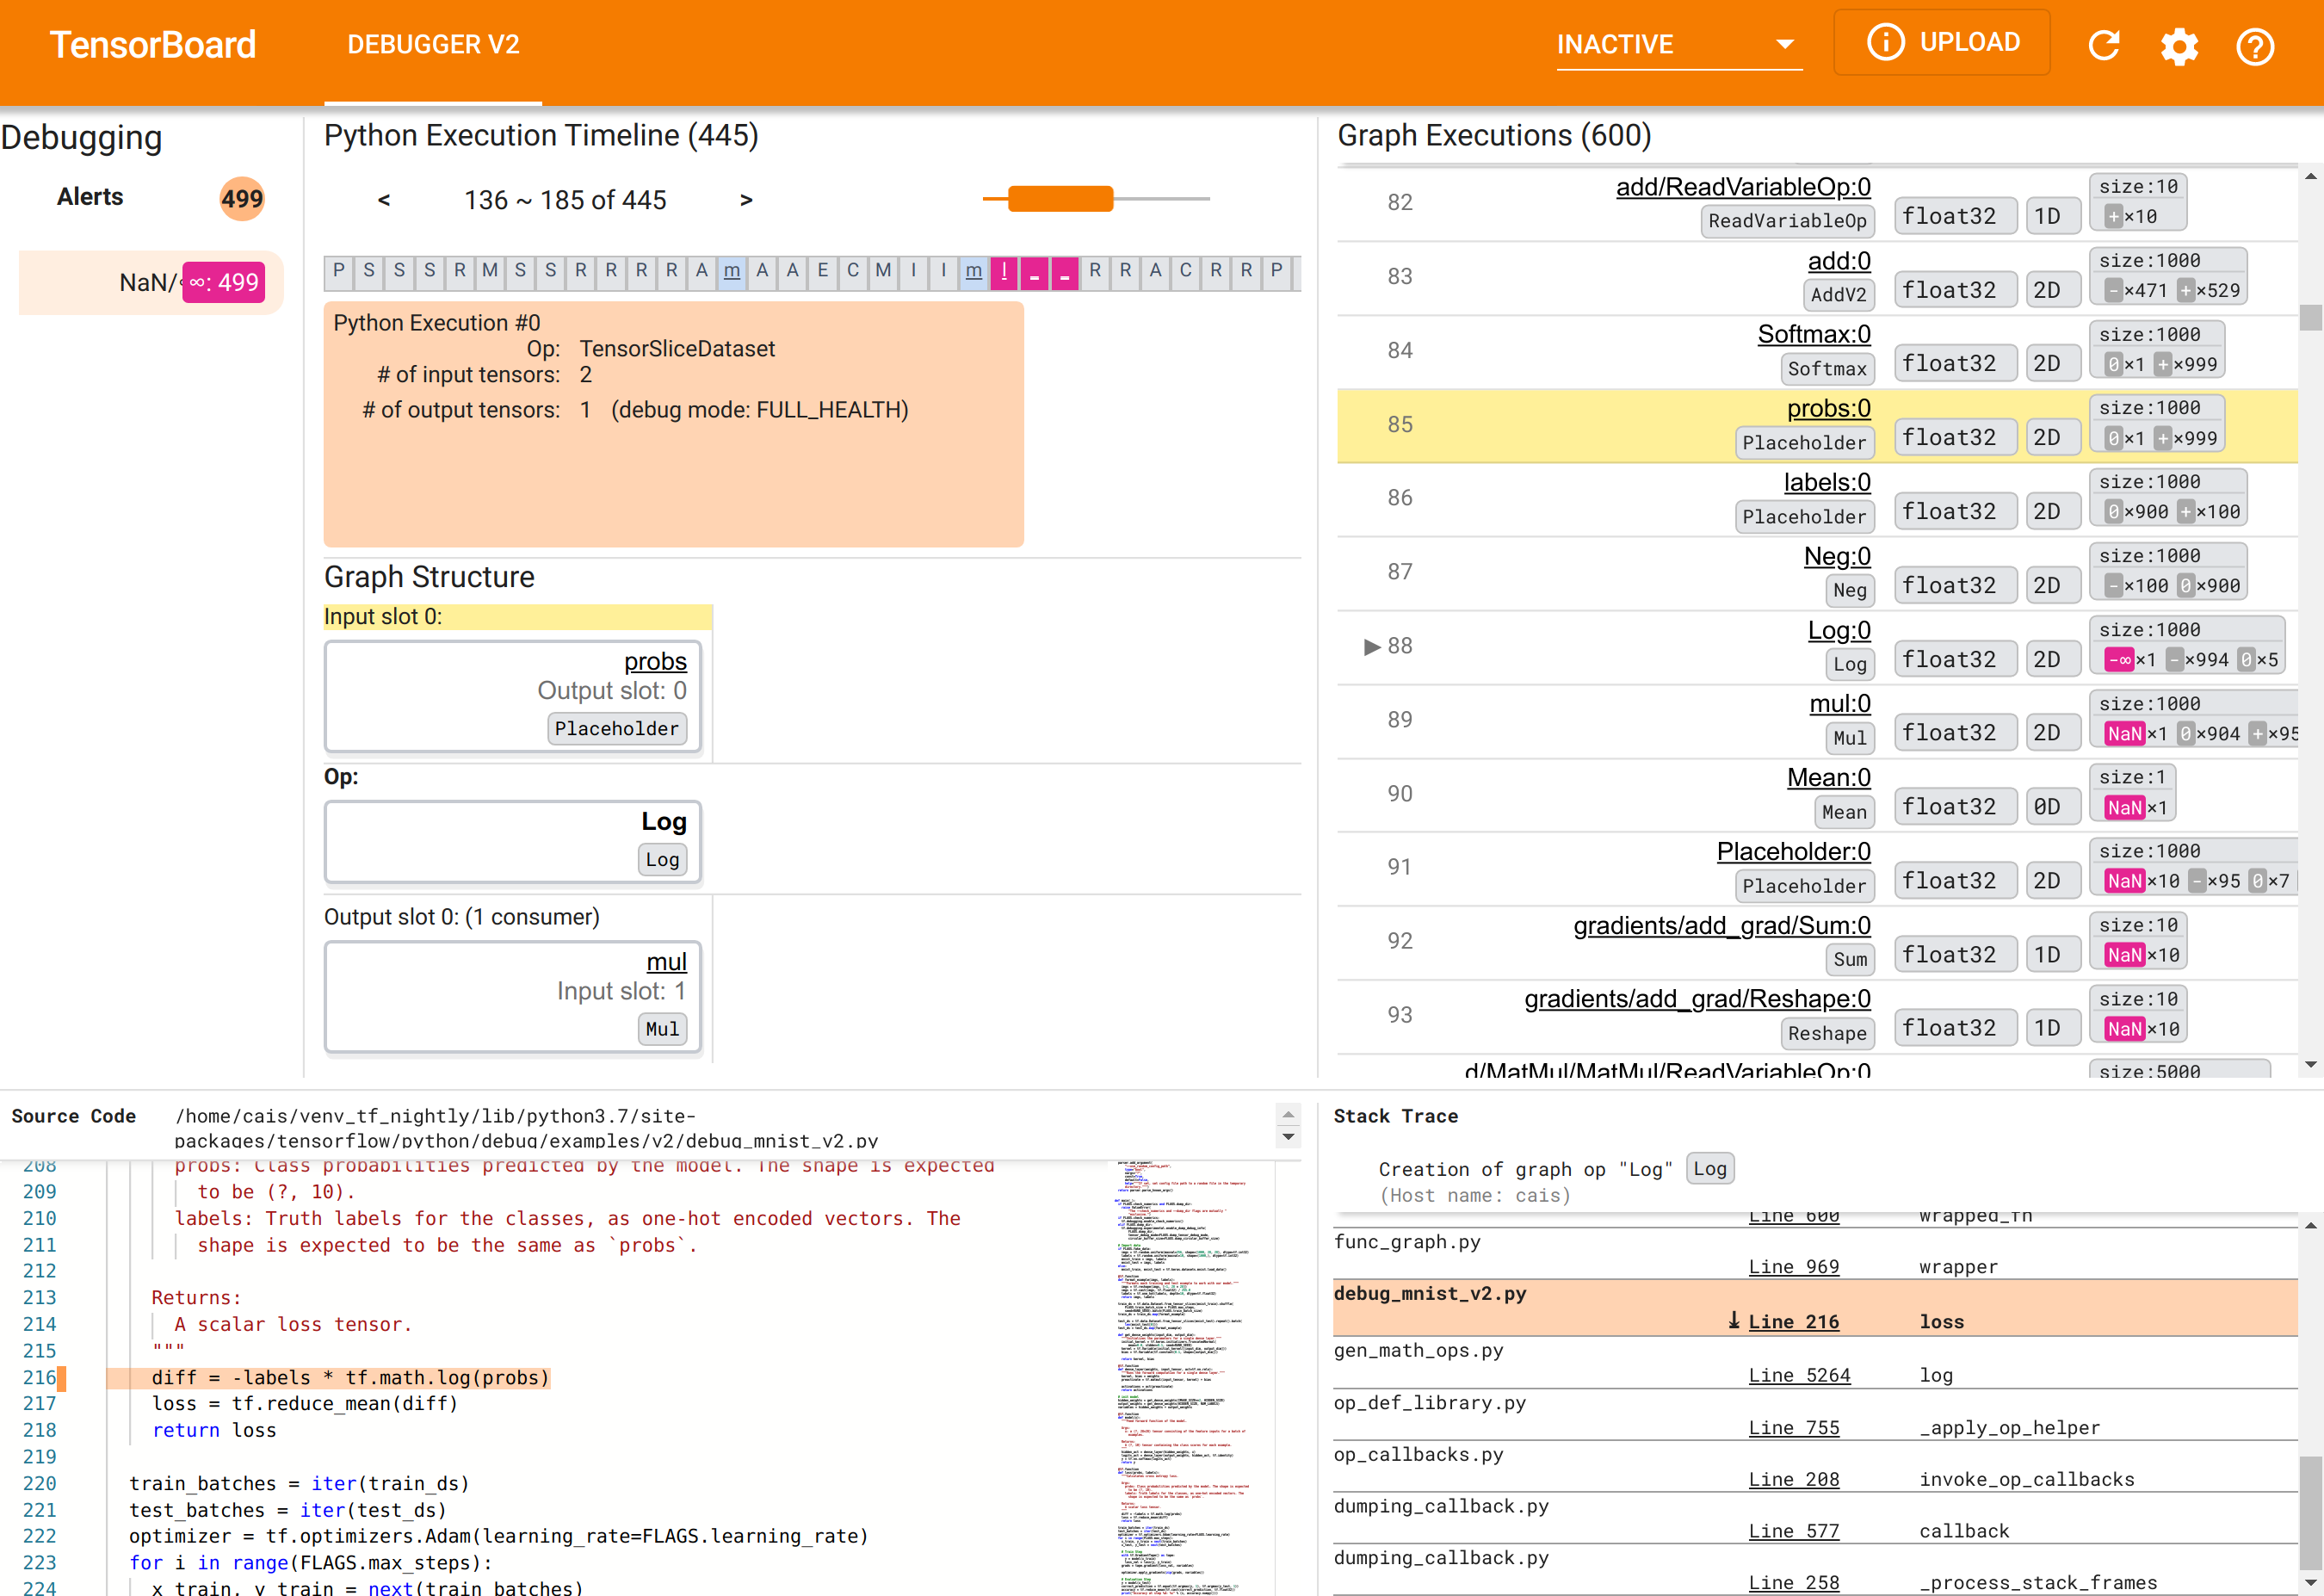Click the Source Code panel expander arrow

[x=1288, y=1114]
